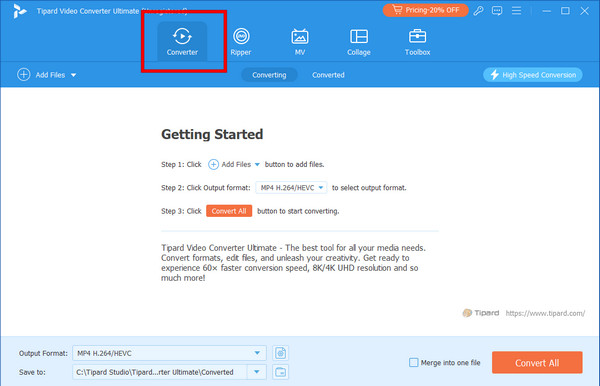Check Merge into one file
Image resolution: width=600 pixels, height=386 pixels.
coord(414,362)
